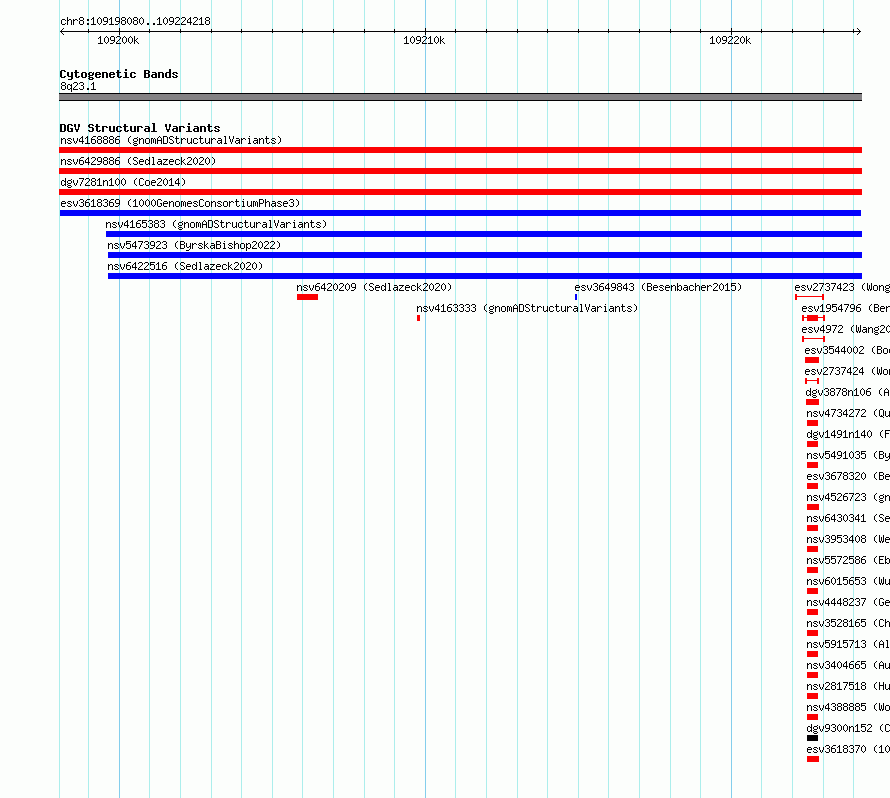Click the red bracket glyph under esv4972
The height and width of the screenshot is (798, 890).
pyautogui.click(x=813, y=339)
